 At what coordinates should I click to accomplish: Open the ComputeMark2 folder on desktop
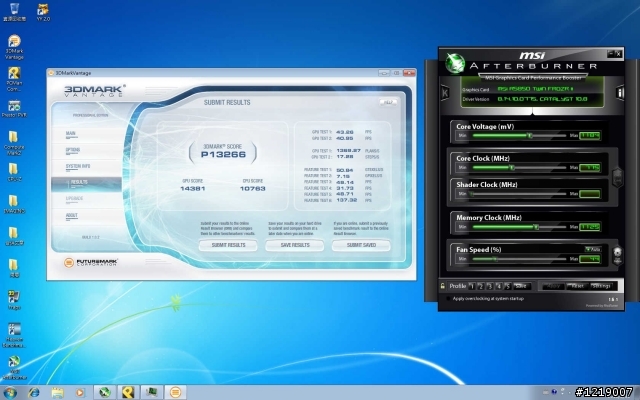pyautogui.click(x=14, y=143)
